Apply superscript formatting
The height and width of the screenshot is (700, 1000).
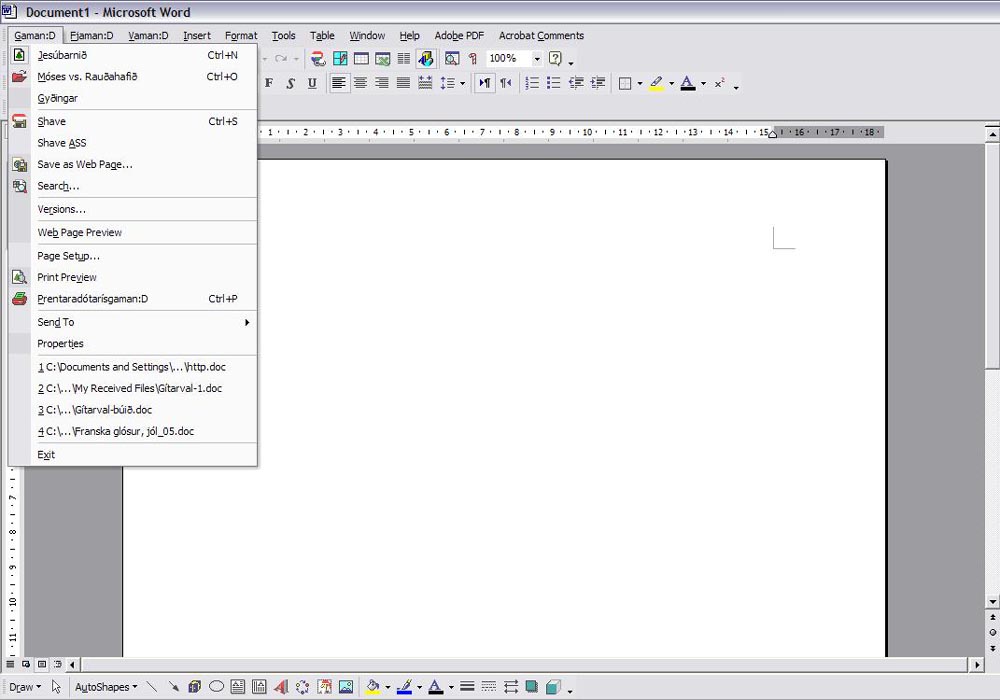point(719,83)
